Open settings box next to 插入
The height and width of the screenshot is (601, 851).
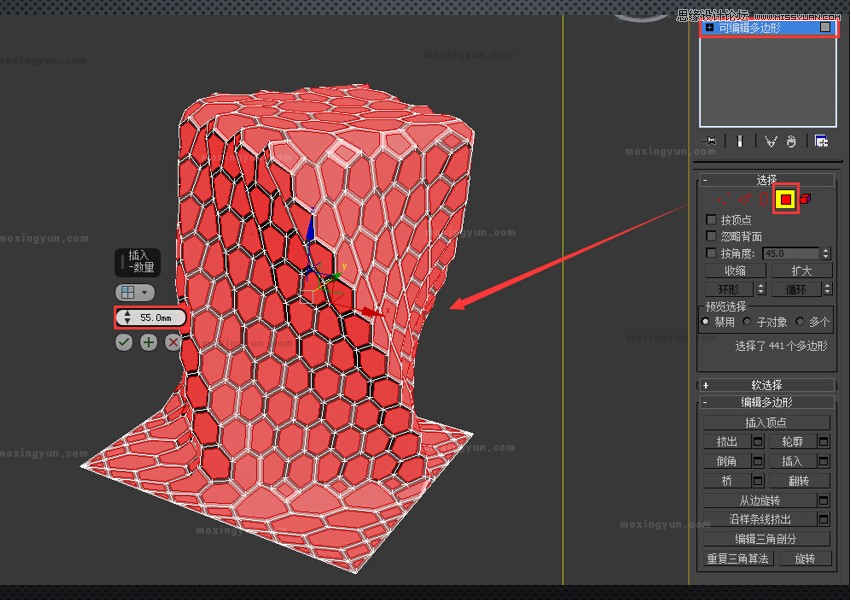[x=823, y=461]
